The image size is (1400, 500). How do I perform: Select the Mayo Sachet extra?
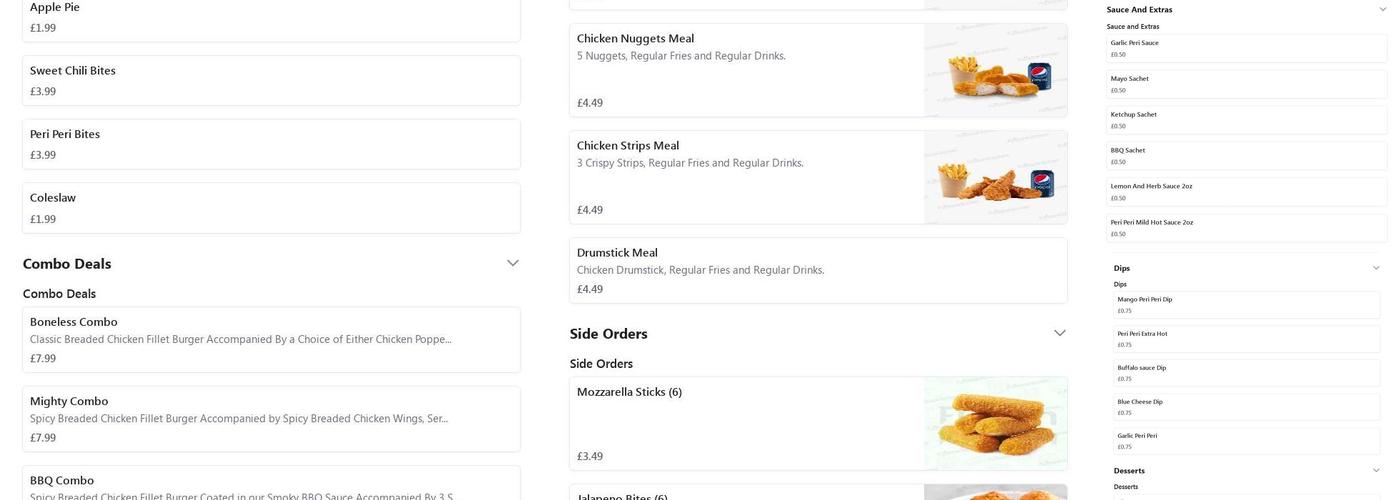pyautogui.click(x=1246, y=84)
